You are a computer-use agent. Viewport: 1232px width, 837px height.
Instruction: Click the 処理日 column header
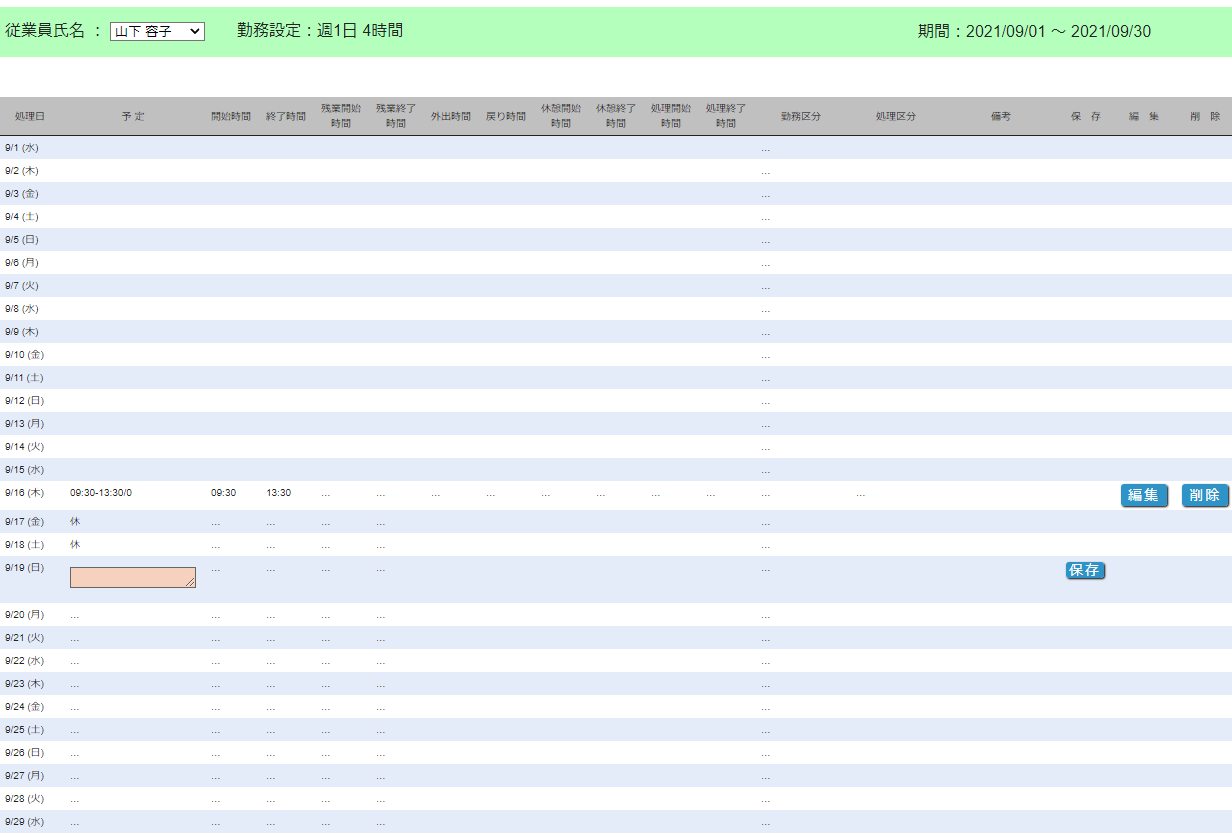point(30,116)
